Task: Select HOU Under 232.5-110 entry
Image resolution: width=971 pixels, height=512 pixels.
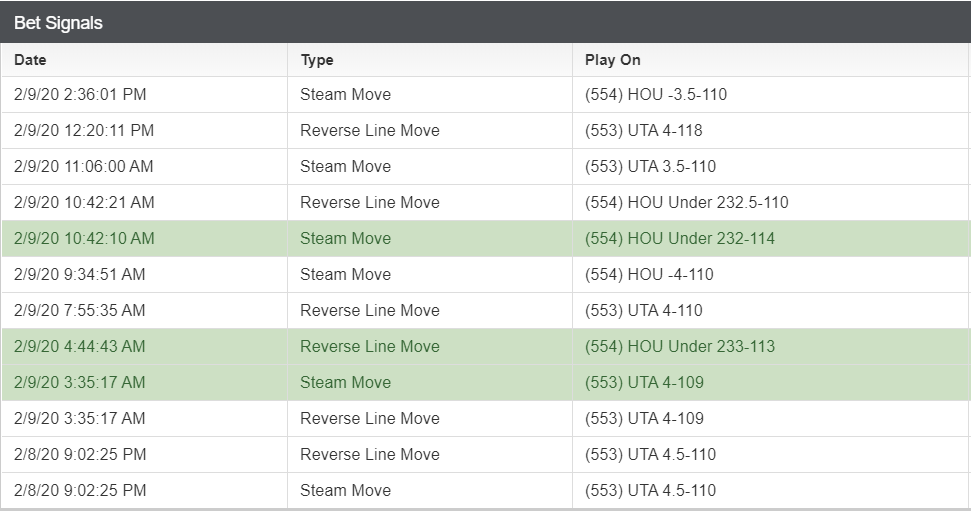Action: point(687,202)
